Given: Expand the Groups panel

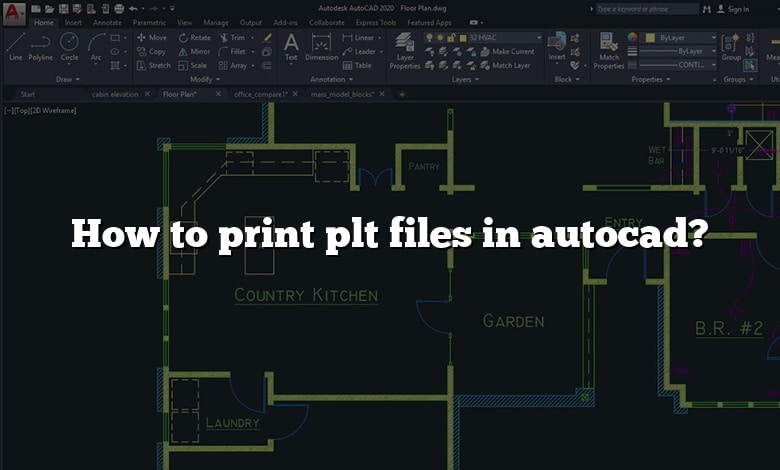Looking at the screenshot, I should click(x=738, y=79).
